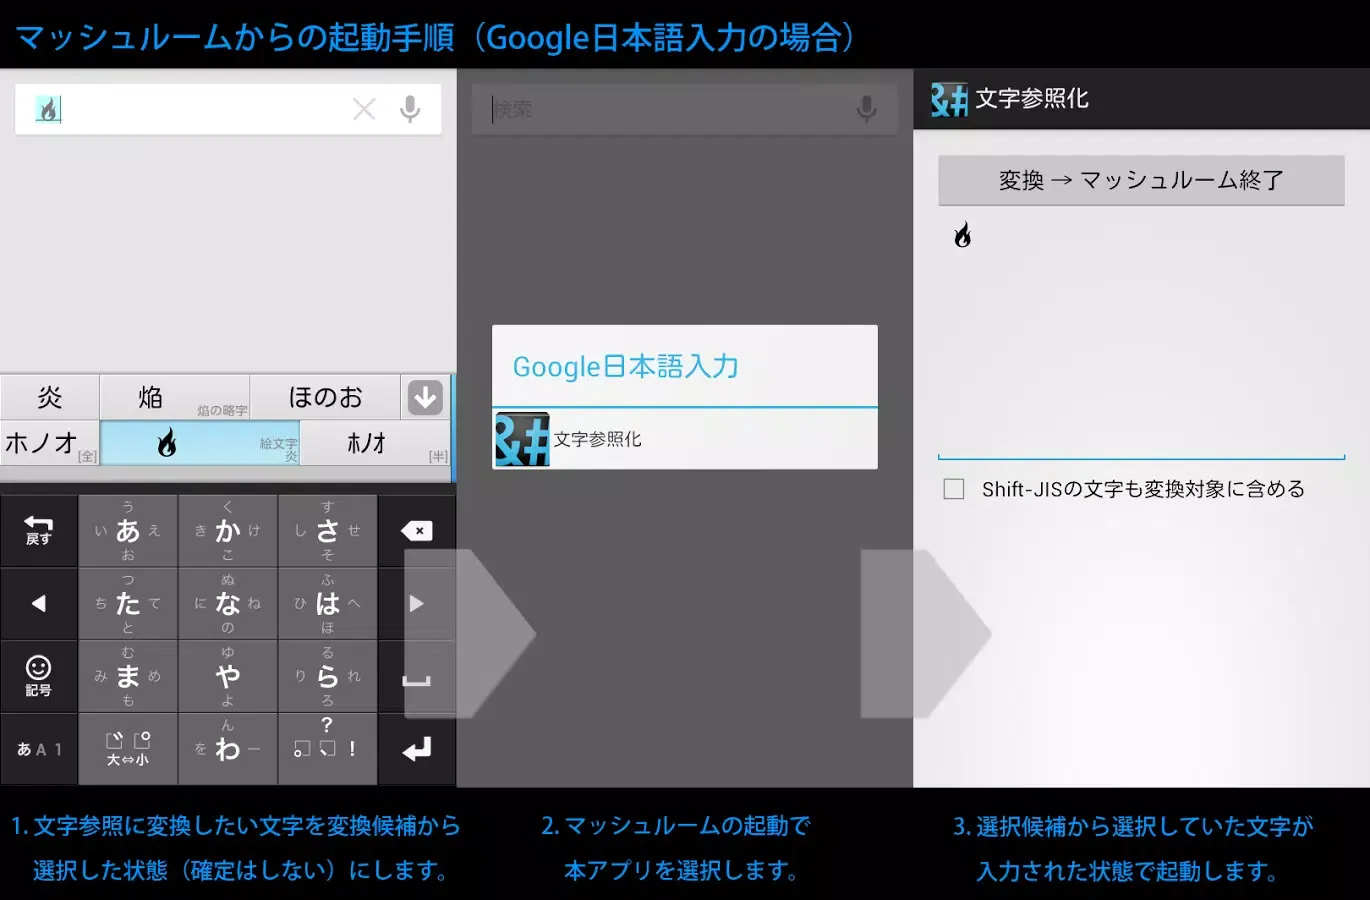Viewport: 1370px width, 900px height.
Task: Tap the punctuation ? ! key
Action: point(328,748)
